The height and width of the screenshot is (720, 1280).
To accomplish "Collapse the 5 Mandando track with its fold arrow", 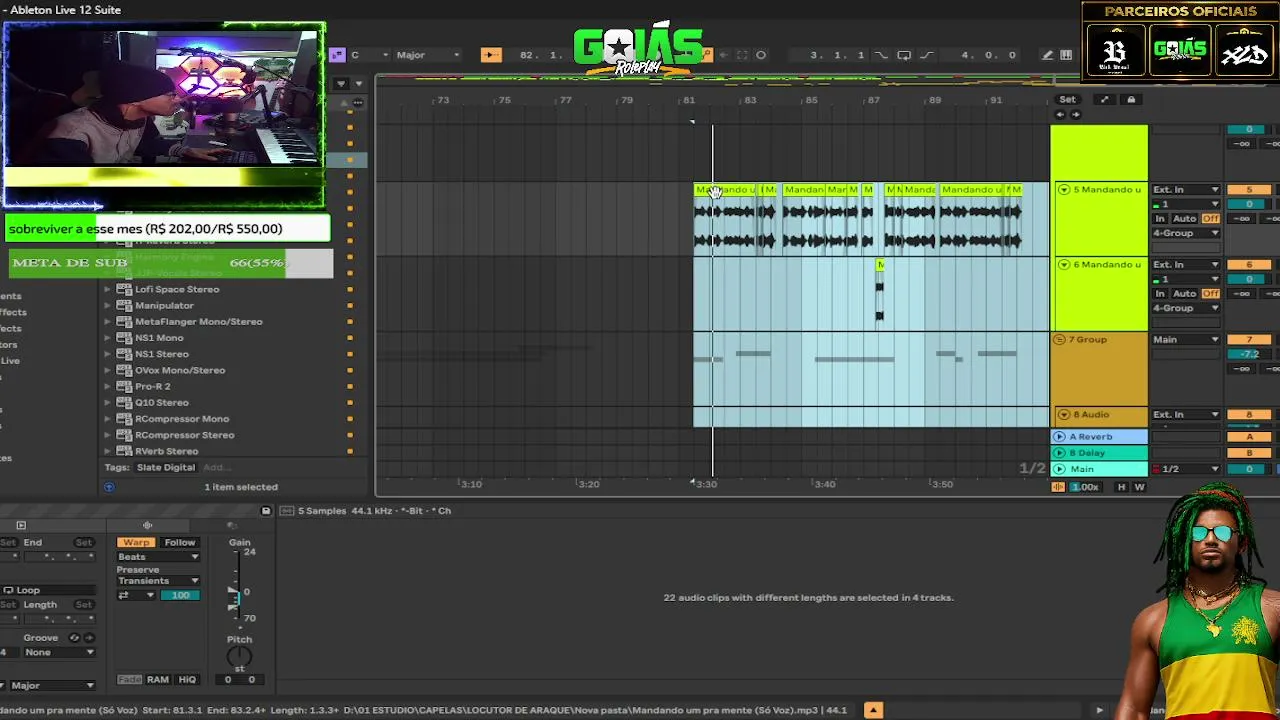I will pyautogui.click(x=1063, y=190).
